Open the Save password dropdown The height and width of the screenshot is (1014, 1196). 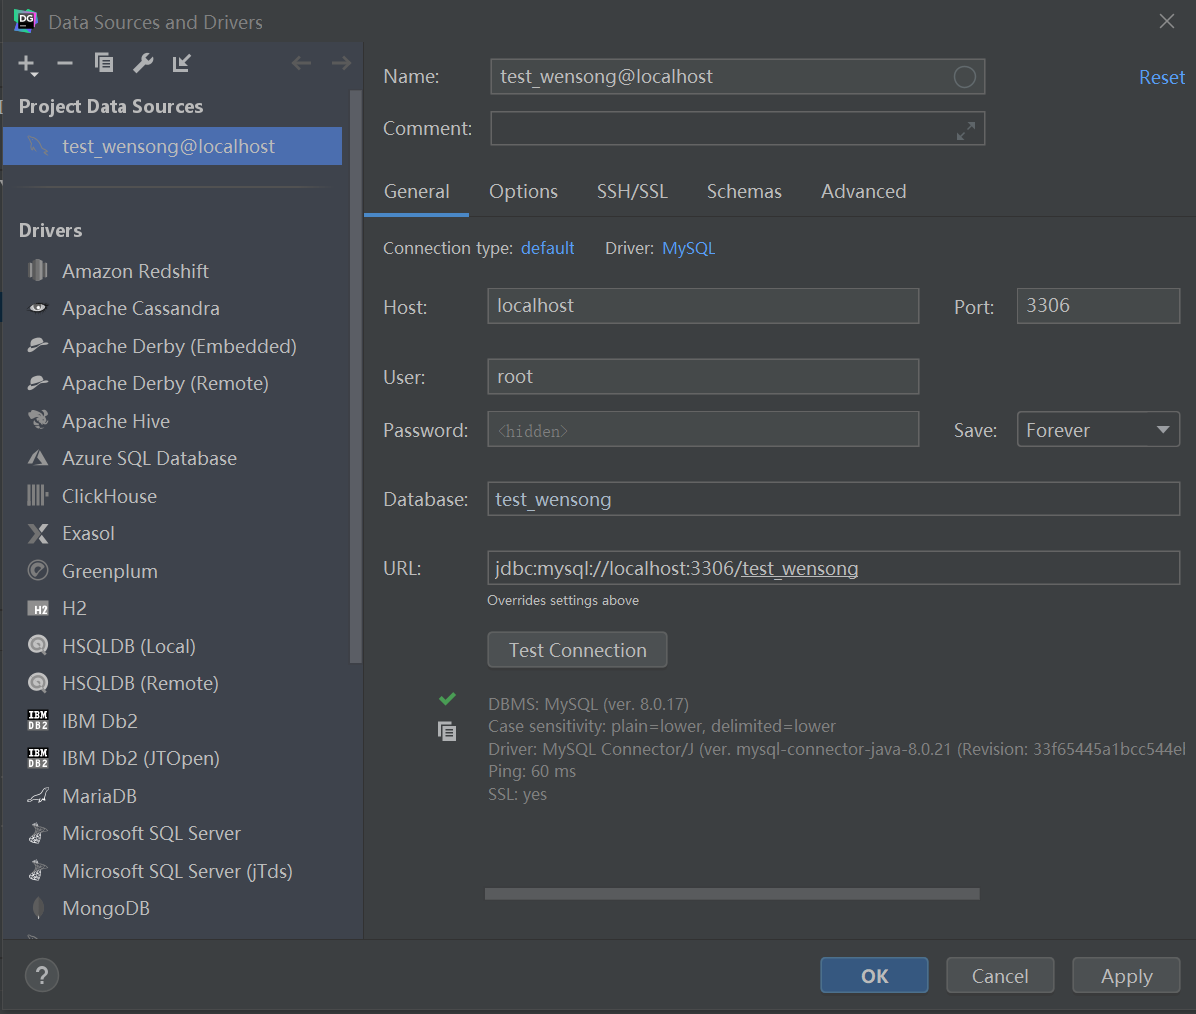pyautogui.click(x=1098, y=430)
